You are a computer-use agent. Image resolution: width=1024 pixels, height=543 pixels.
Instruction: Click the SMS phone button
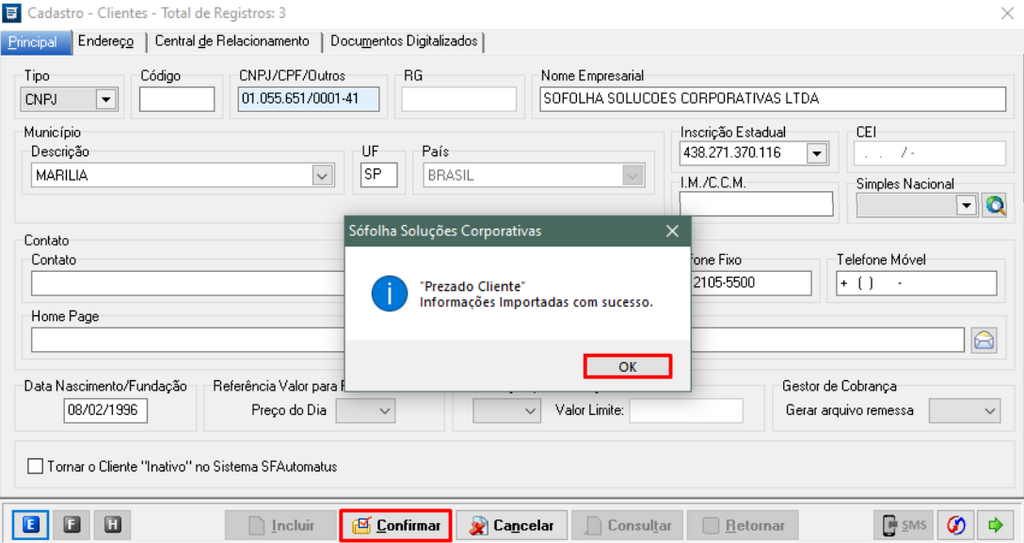(x=901, y=525)
